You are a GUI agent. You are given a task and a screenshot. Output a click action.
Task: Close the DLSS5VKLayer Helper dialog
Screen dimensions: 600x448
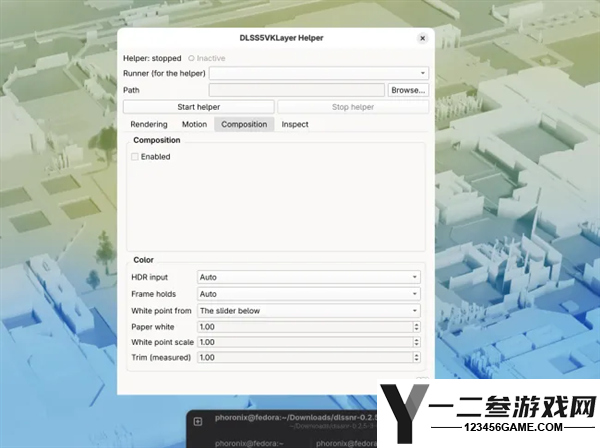click(422, 38)
